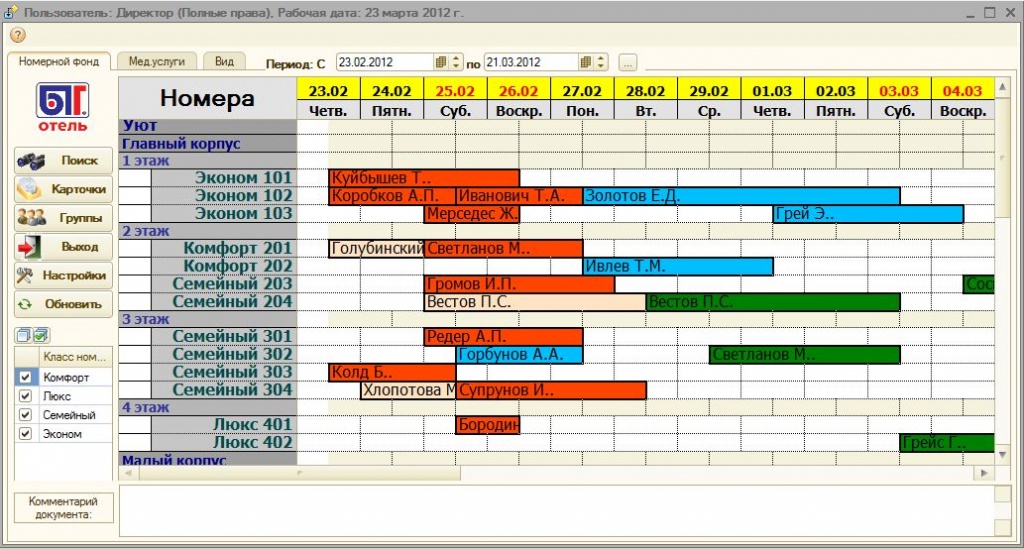Toggle the Семейный room class checkbox
The width and height of the screenshot is (1024, 549).
(x=25, y=415)
